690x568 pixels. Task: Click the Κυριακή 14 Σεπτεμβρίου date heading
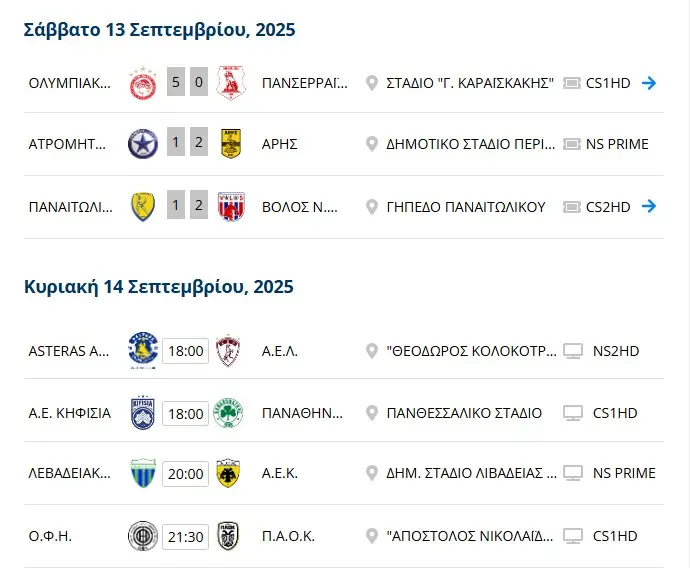pos(158,287)
